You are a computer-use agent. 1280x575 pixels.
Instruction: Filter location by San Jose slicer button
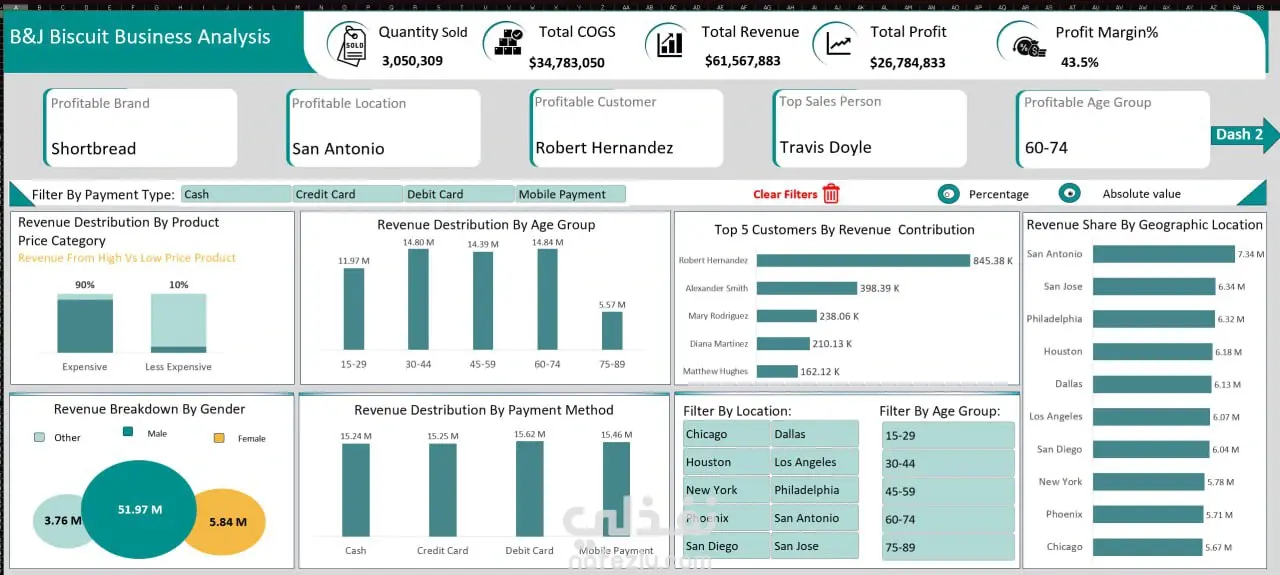[x=815, y=546]
